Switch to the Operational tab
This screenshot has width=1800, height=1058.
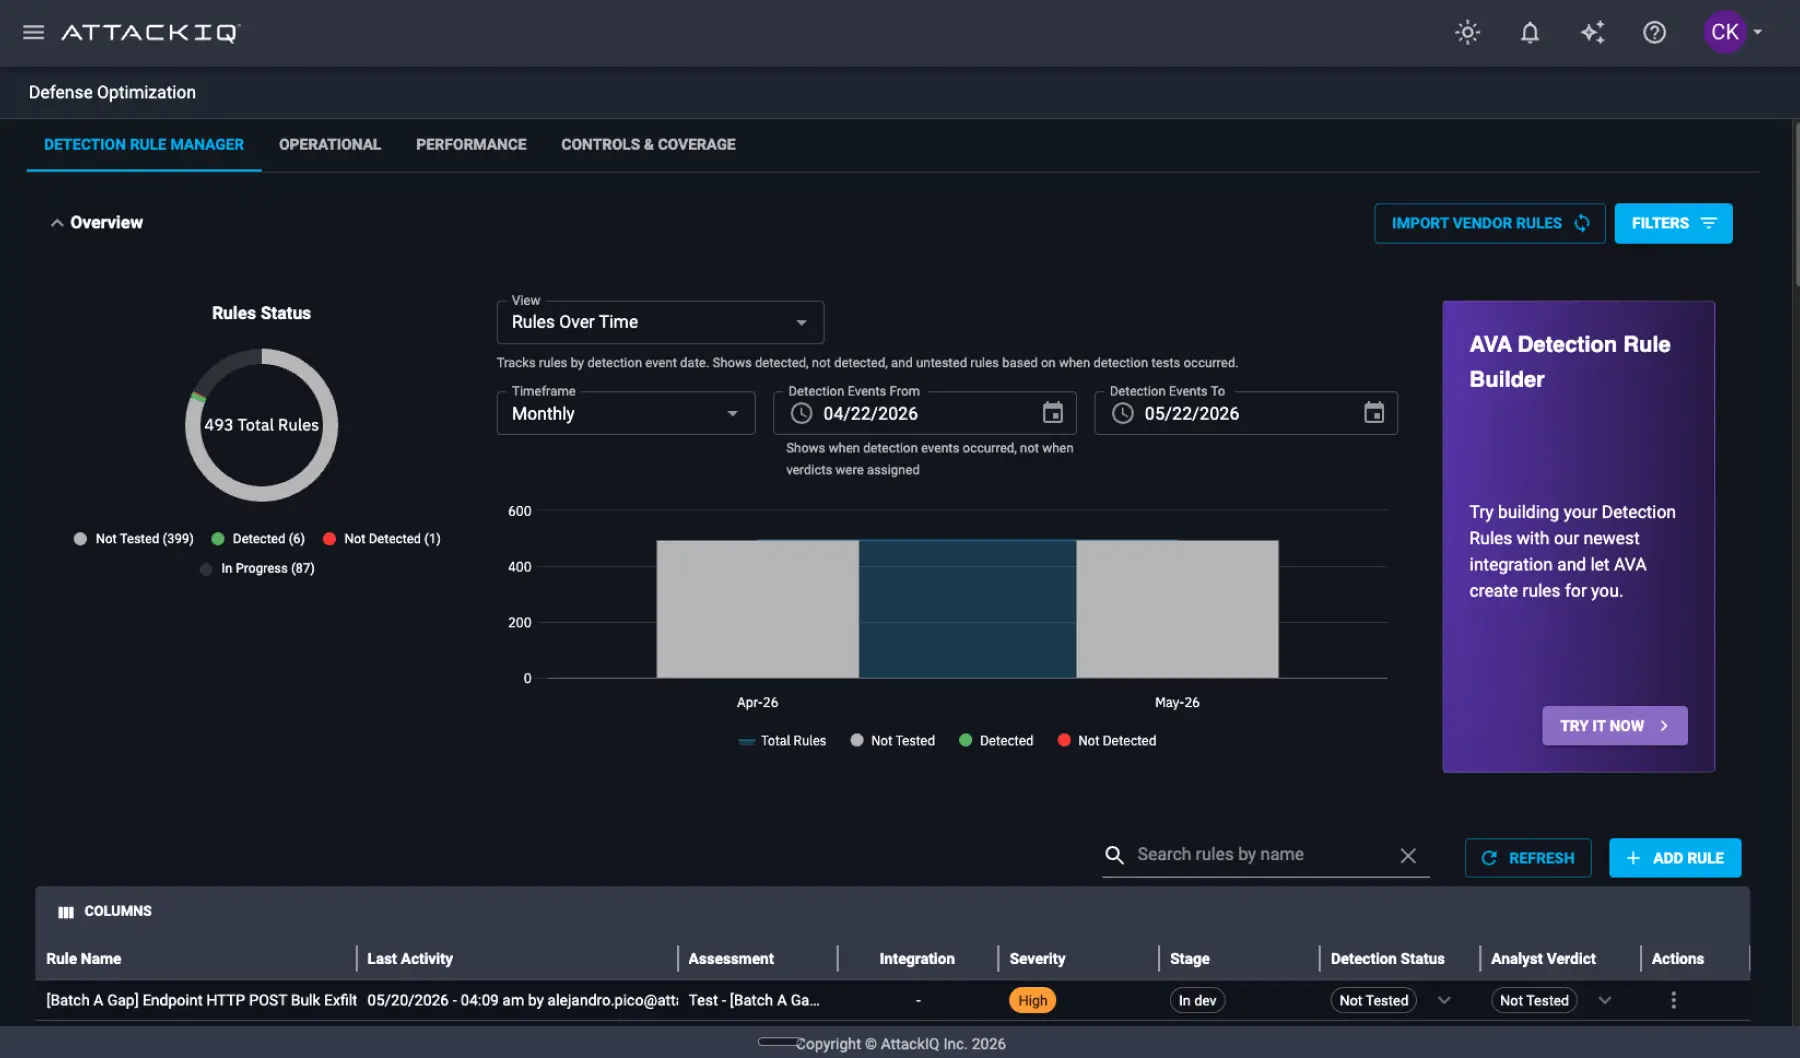click(x=330, y=145)
